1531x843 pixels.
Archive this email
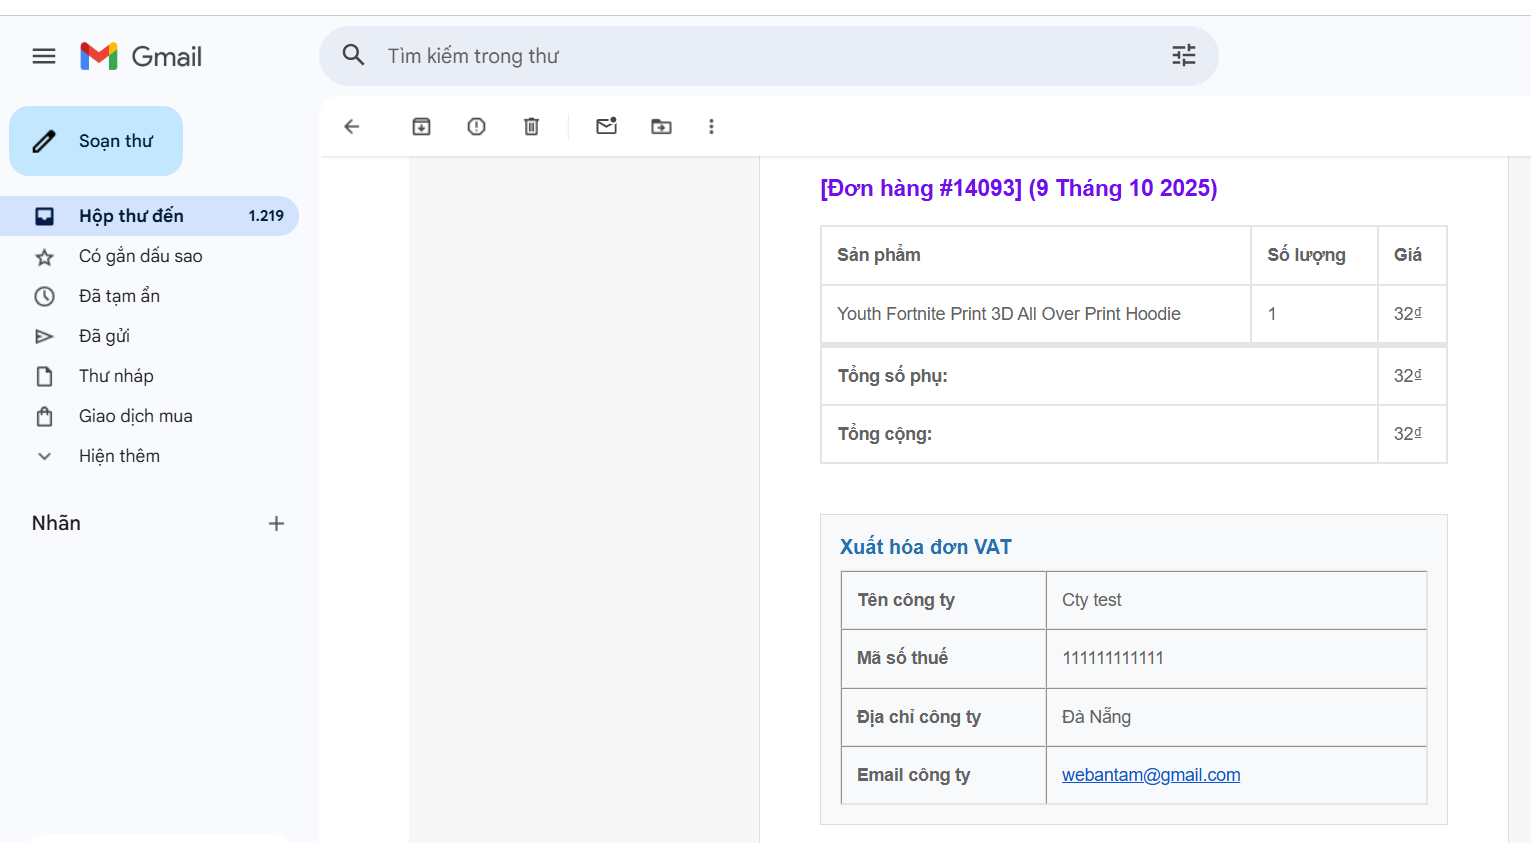click(421, 126)
